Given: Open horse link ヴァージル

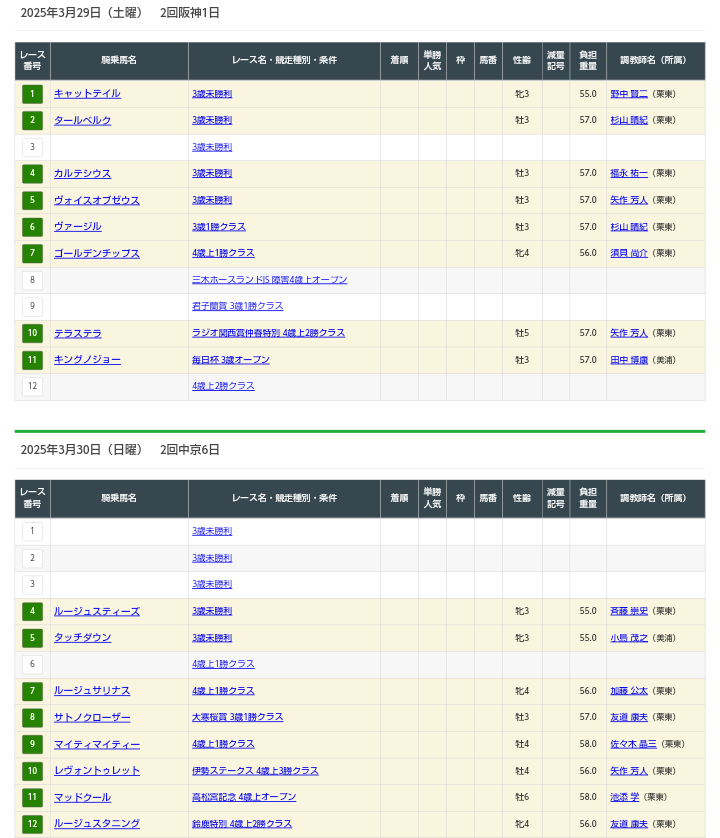Looking at the screenshot, I should pyautogui.click(x=78, y=227).
